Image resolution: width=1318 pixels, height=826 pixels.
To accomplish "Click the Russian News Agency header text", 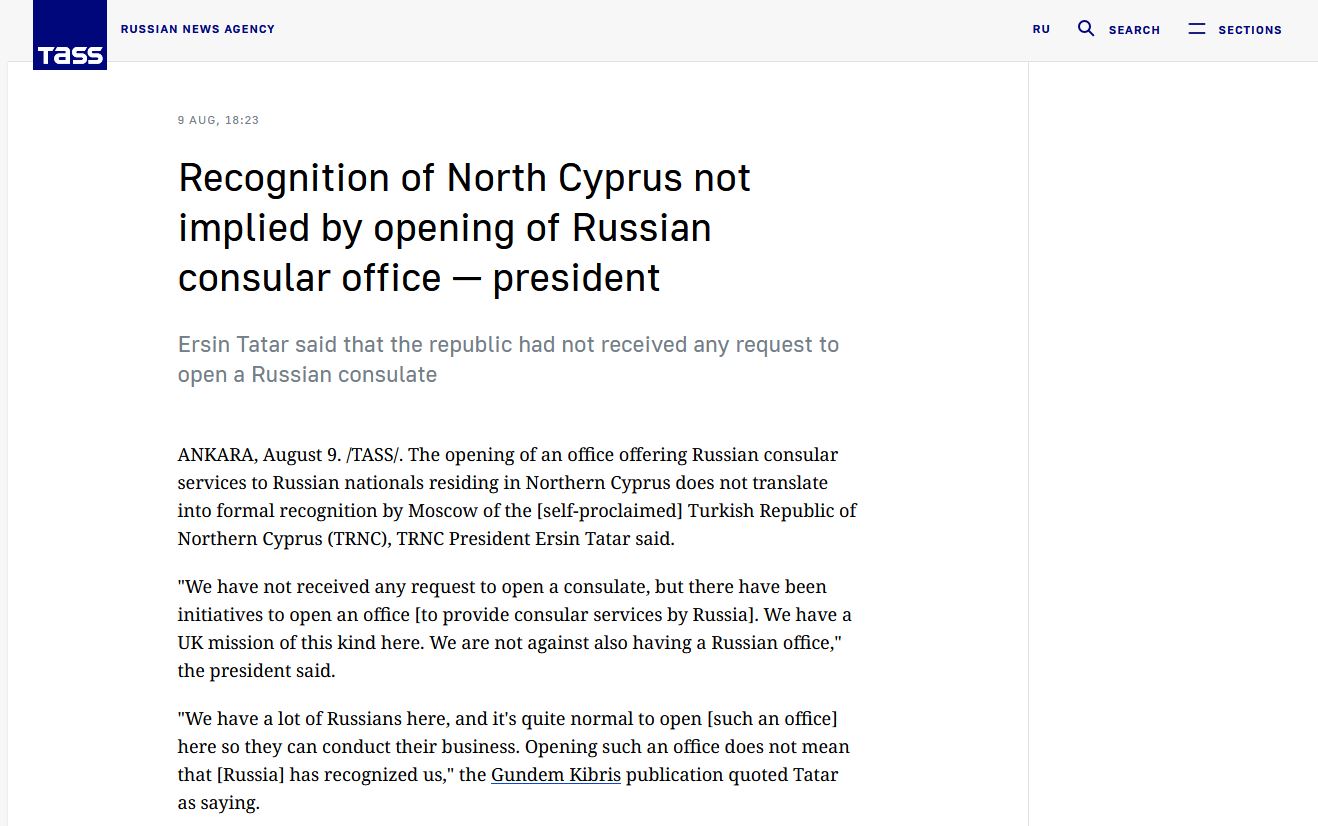I will (x=197, y=29).
